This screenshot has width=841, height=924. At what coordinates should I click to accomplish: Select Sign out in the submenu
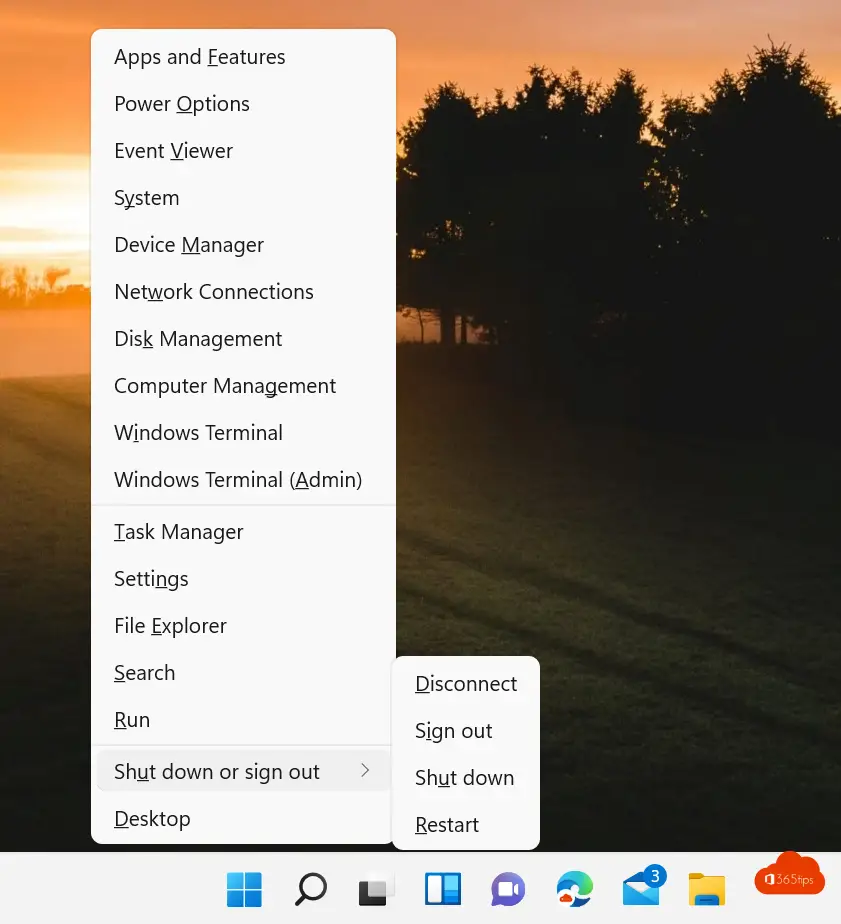tap(466, 731)
